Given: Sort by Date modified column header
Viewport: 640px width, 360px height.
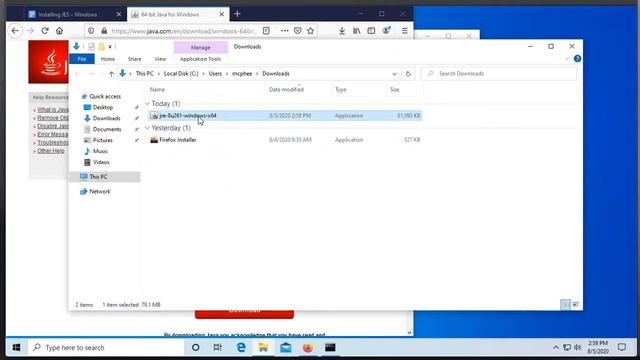Looking at the screenshot, I should (286, 90).
